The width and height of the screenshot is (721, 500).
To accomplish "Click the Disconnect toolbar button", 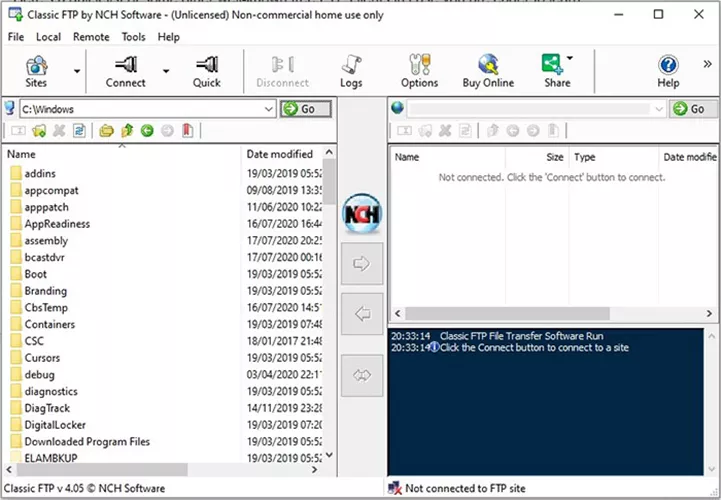I will click(282, 71).
